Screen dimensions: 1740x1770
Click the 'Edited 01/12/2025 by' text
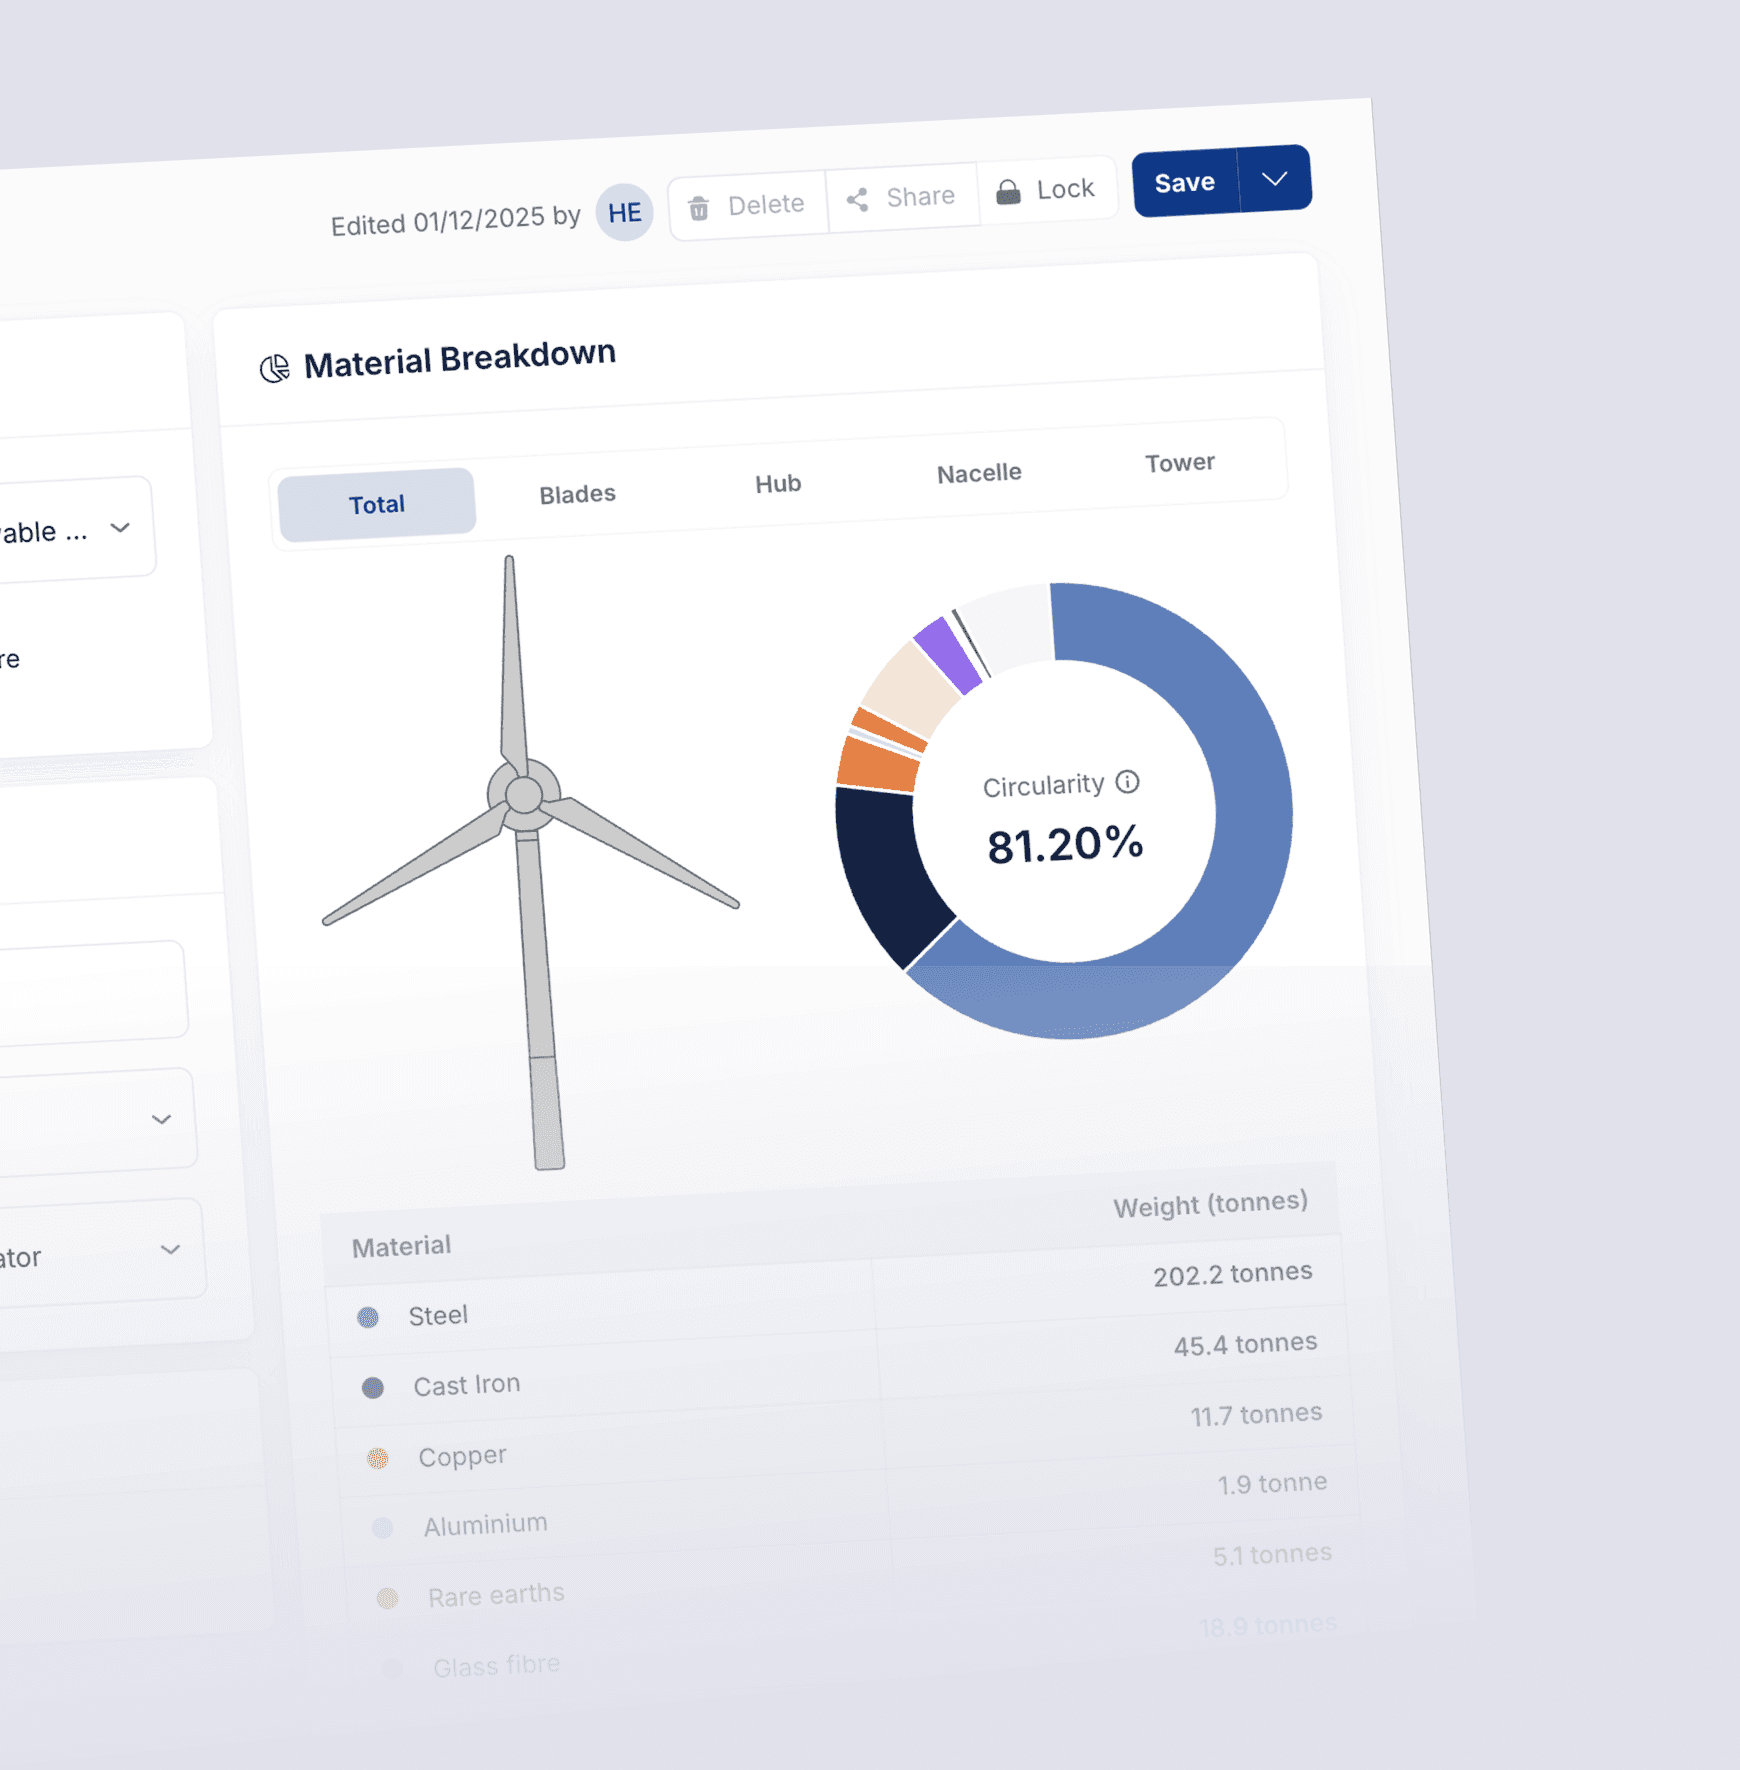pos(456,220)
